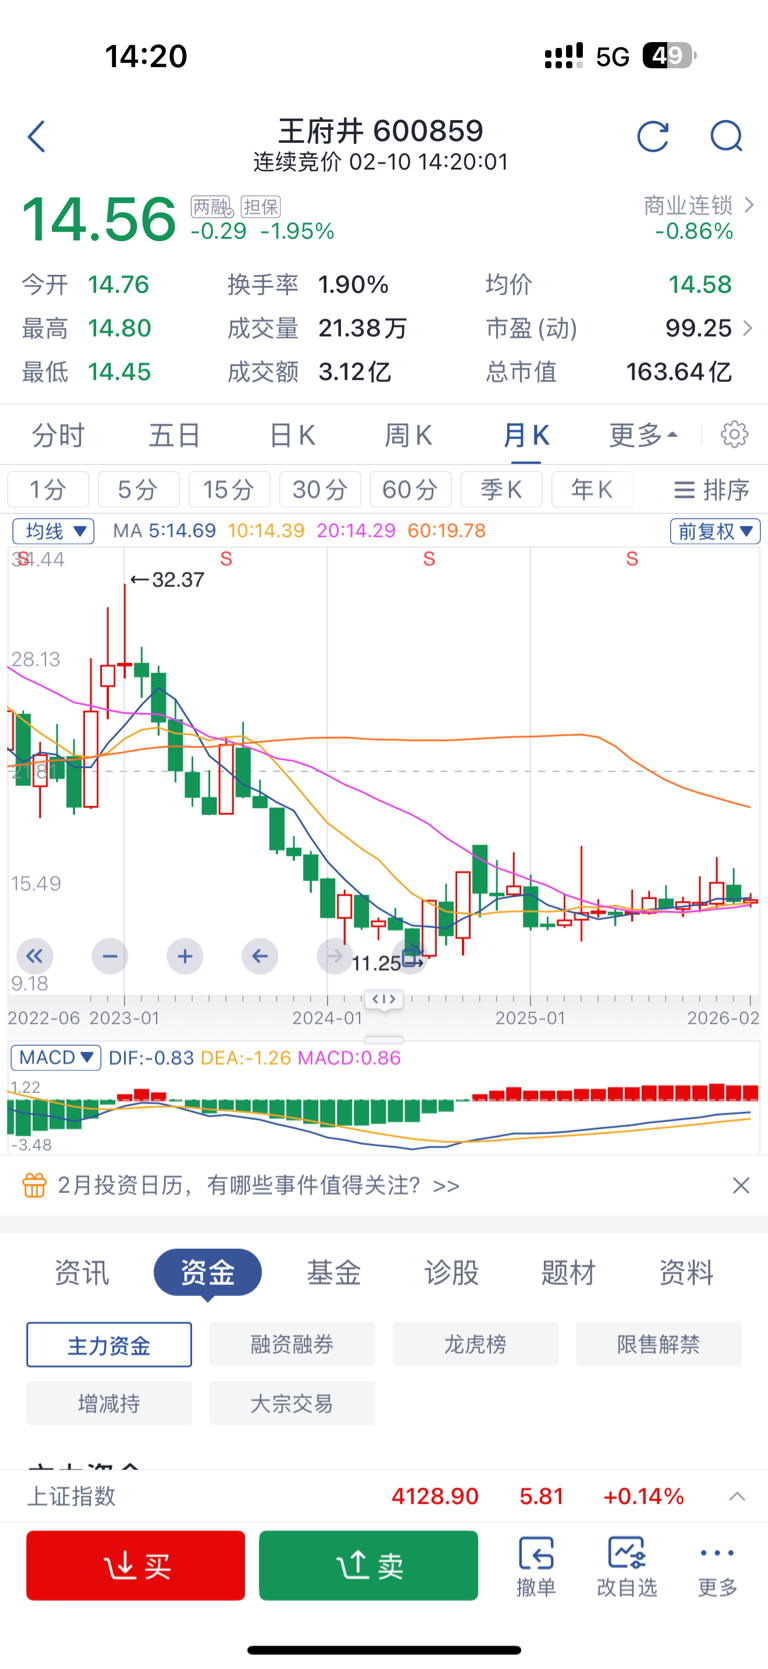
Task: Open 更多 three-dot menu at bottom
Action: tap(717, 1566)
